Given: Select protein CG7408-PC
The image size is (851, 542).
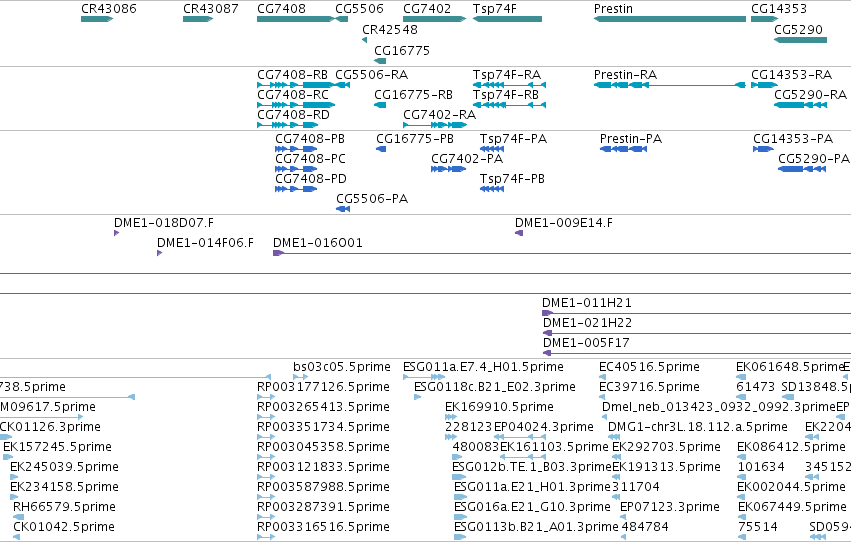Looking at the screenshot, I should [296, 169].
